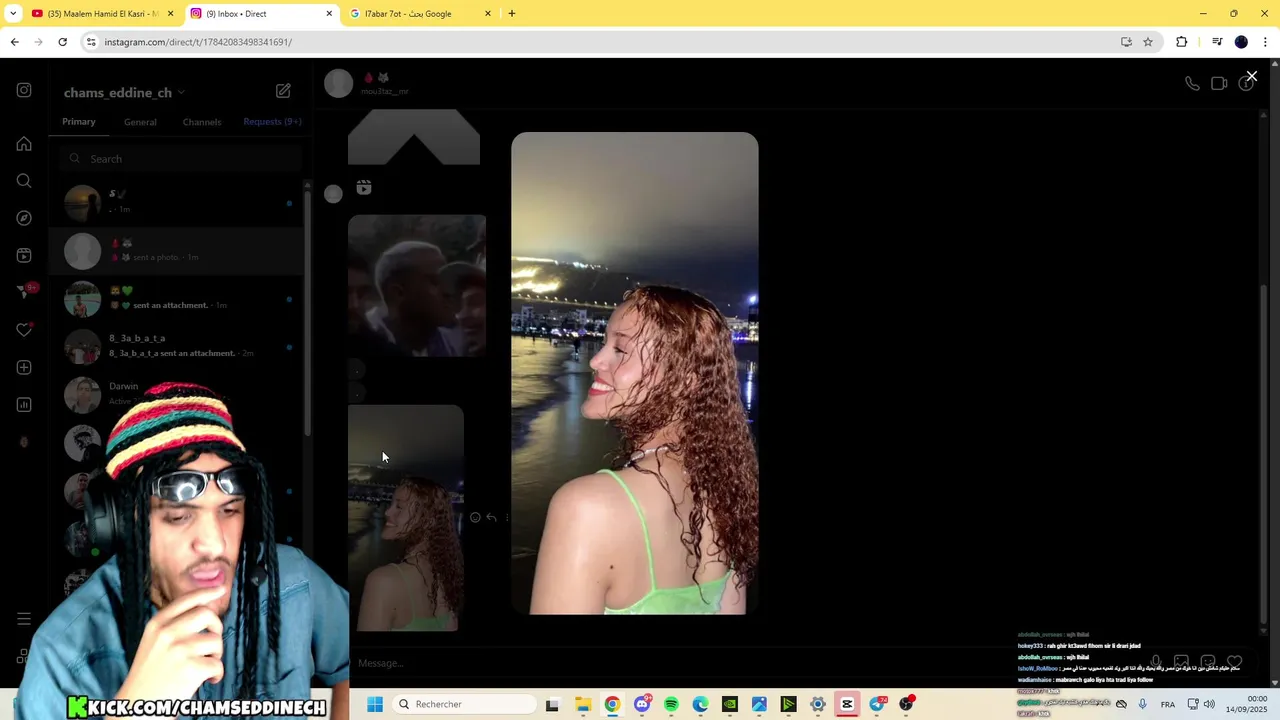Open the blurry faces thumbnail in the chat

(417, 285)
